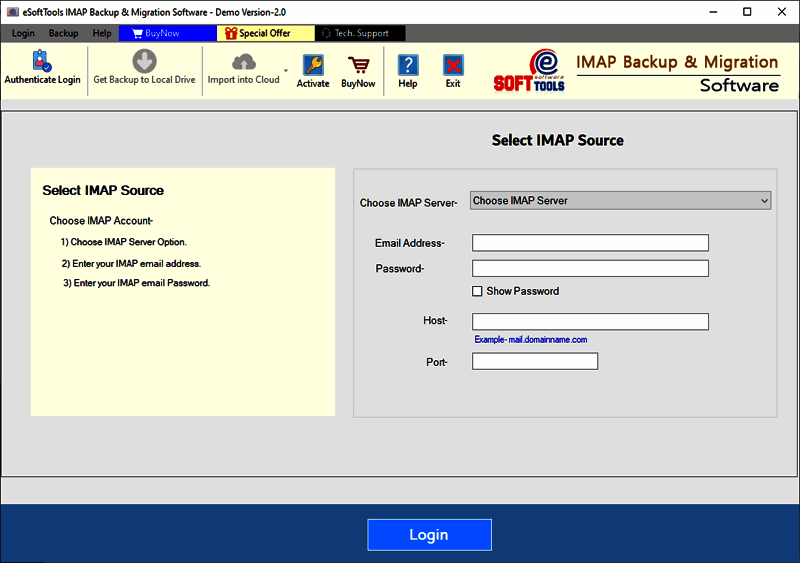
Task: Click the Authenticate Login toolbar icon
Action: (42, 62)
